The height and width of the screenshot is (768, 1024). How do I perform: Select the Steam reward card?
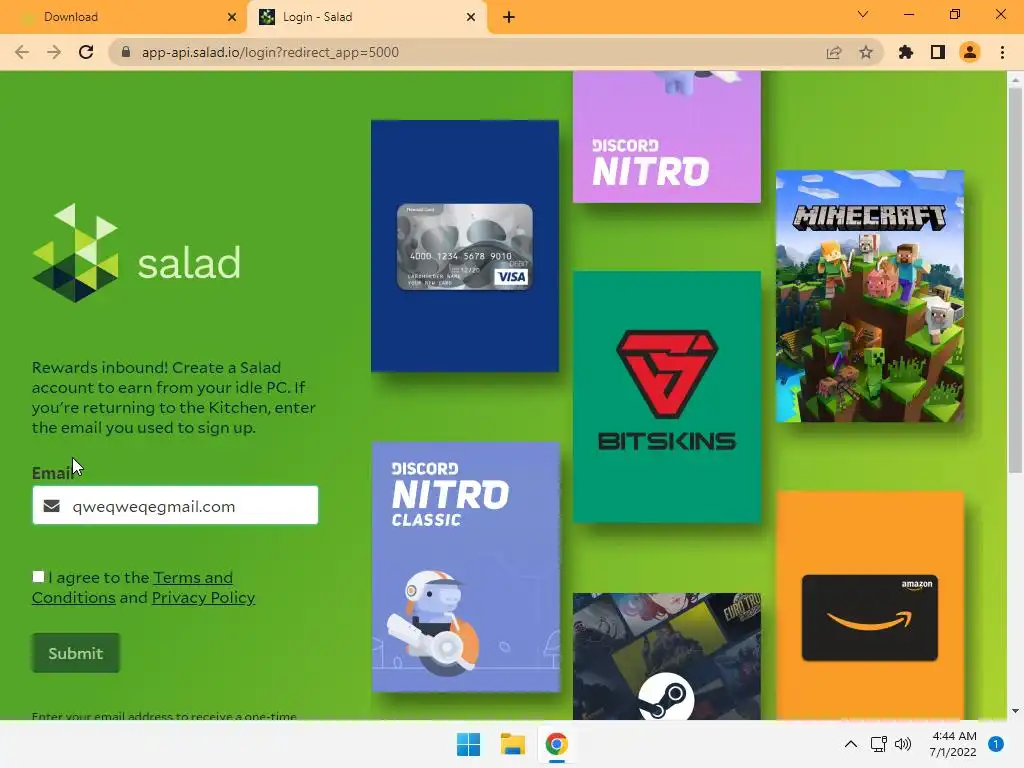click(x=667, y=656)
